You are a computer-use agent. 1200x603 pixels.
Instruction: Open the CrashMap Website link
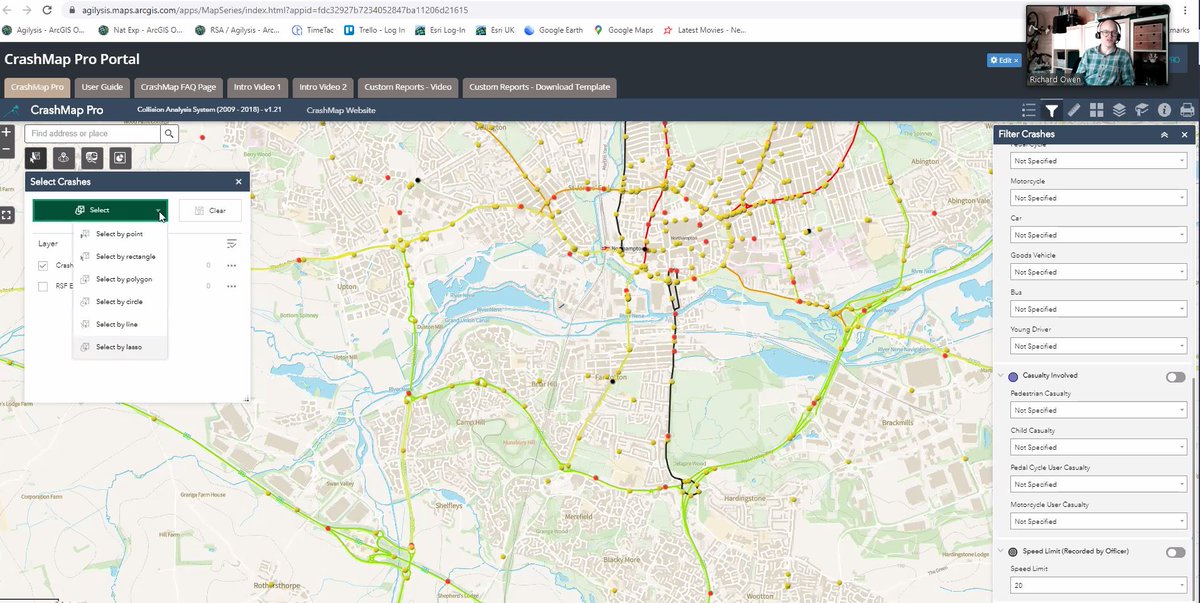coord(341,110)
